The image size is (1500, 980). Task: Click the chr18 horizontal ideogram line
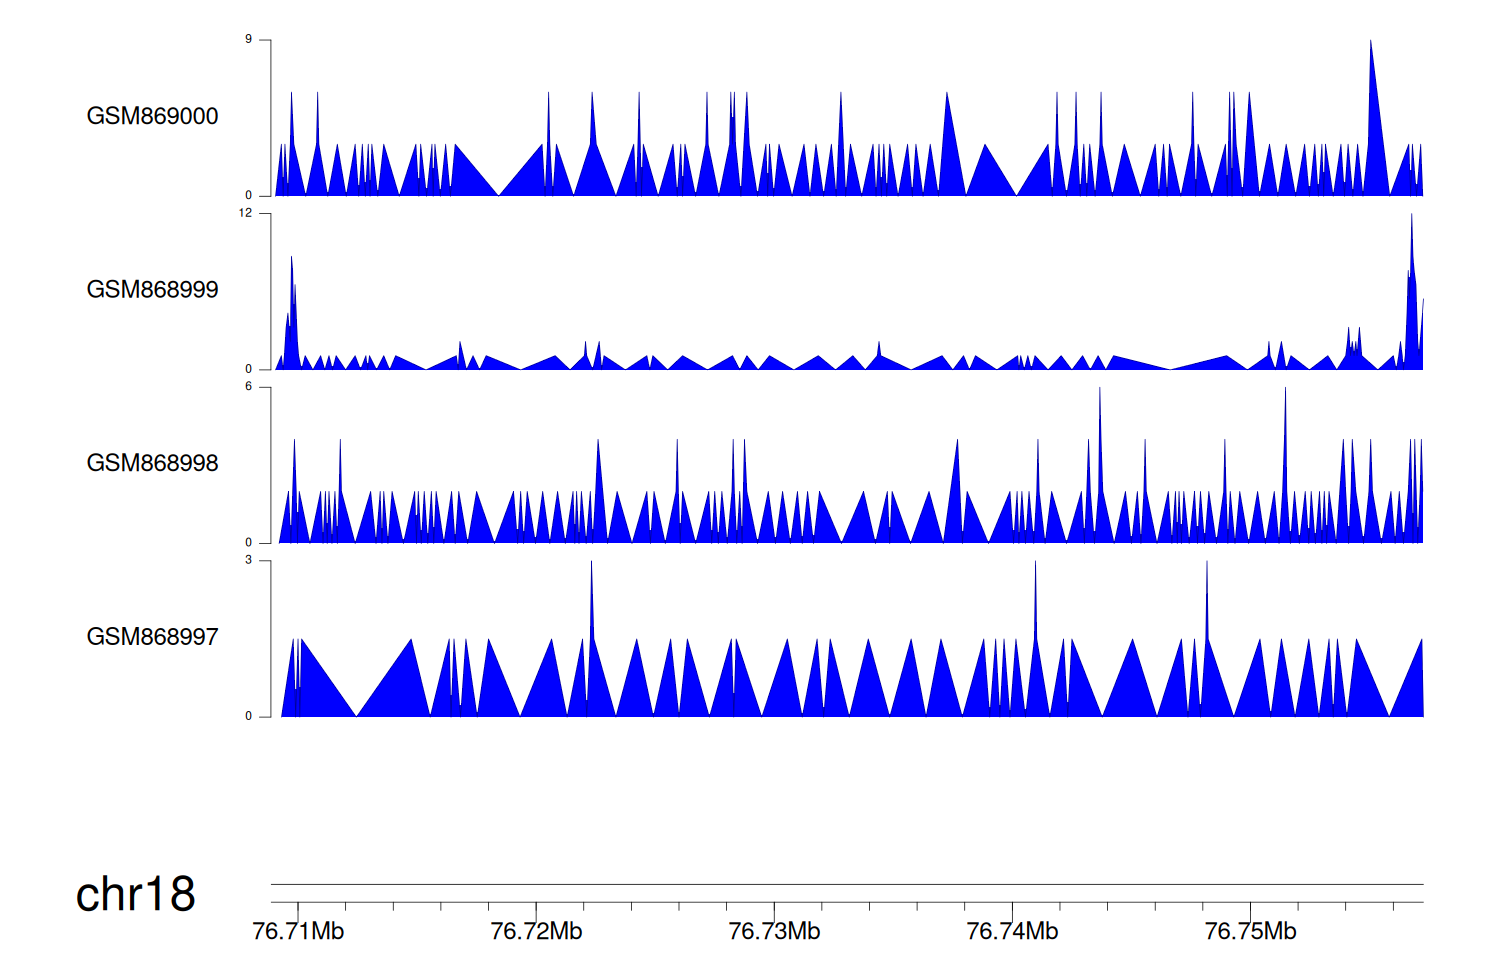click(x=846, y=884)
